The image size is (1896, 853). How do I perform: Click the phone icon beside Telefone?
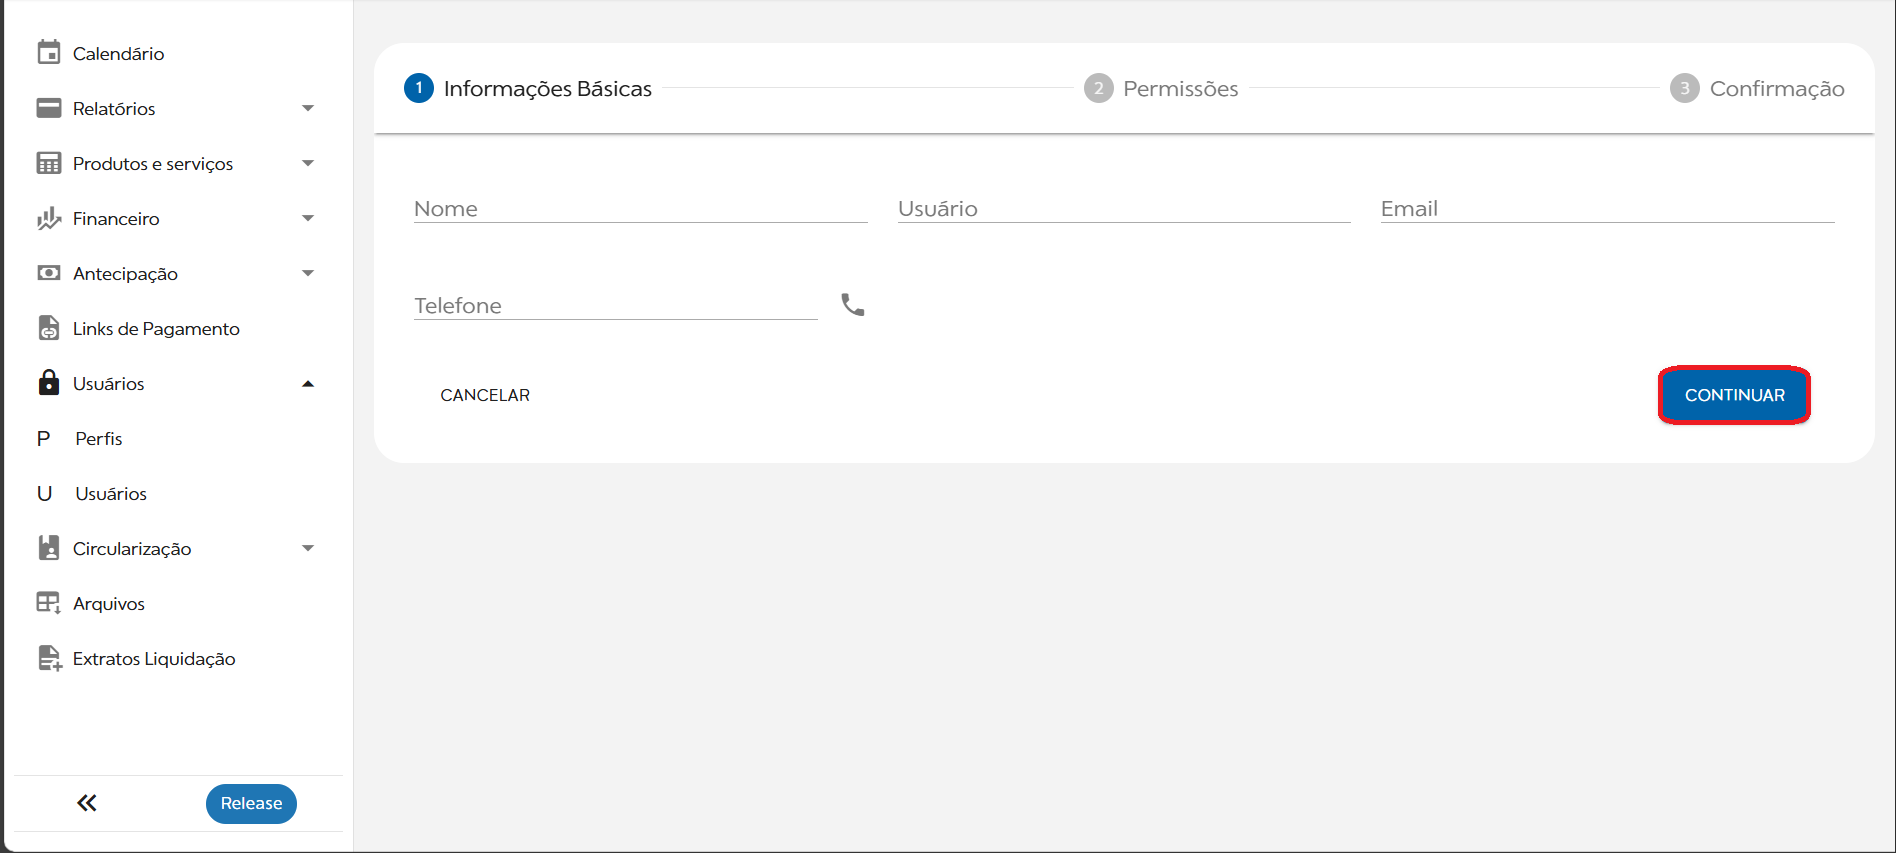(852, 305)
